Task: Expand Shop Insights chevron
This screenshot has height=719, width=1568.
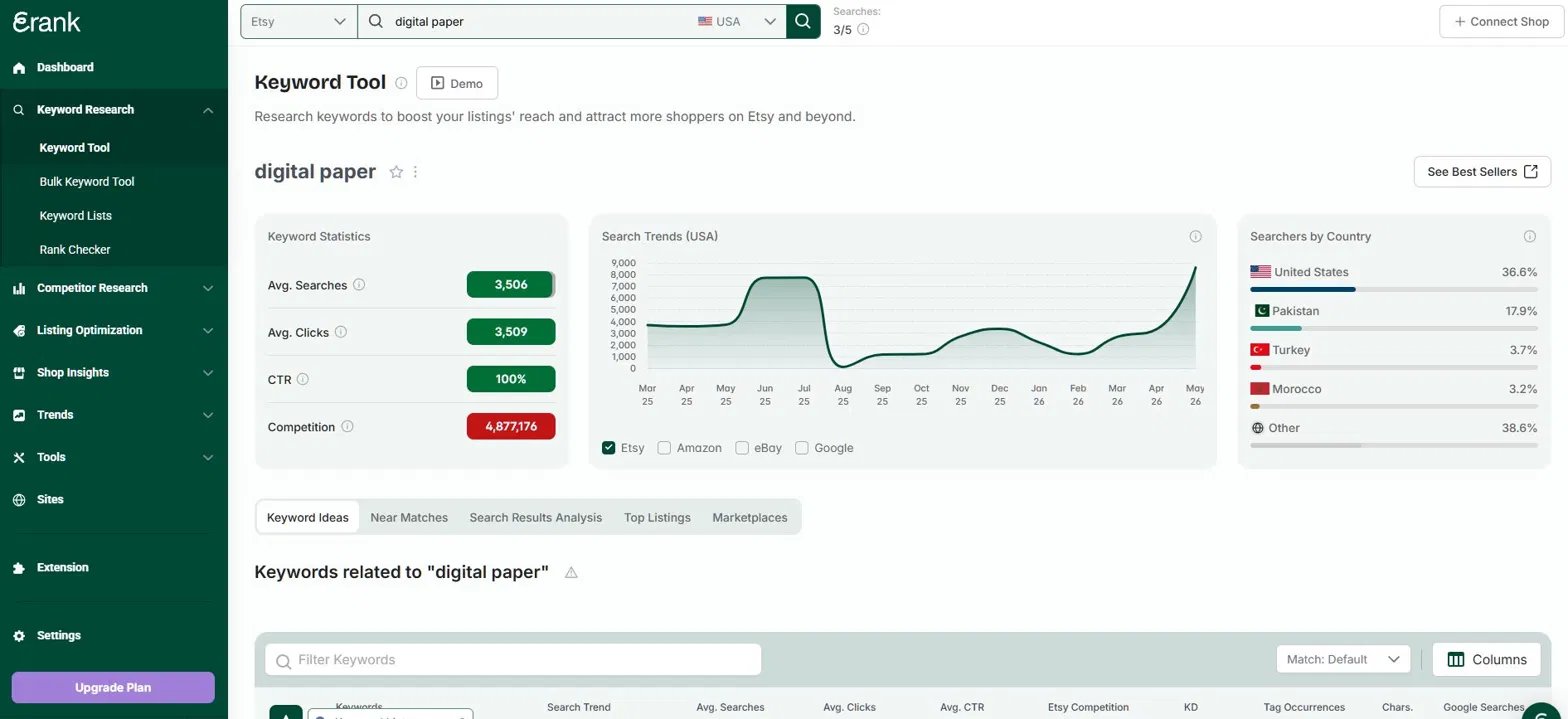Action: pos(208,372)
